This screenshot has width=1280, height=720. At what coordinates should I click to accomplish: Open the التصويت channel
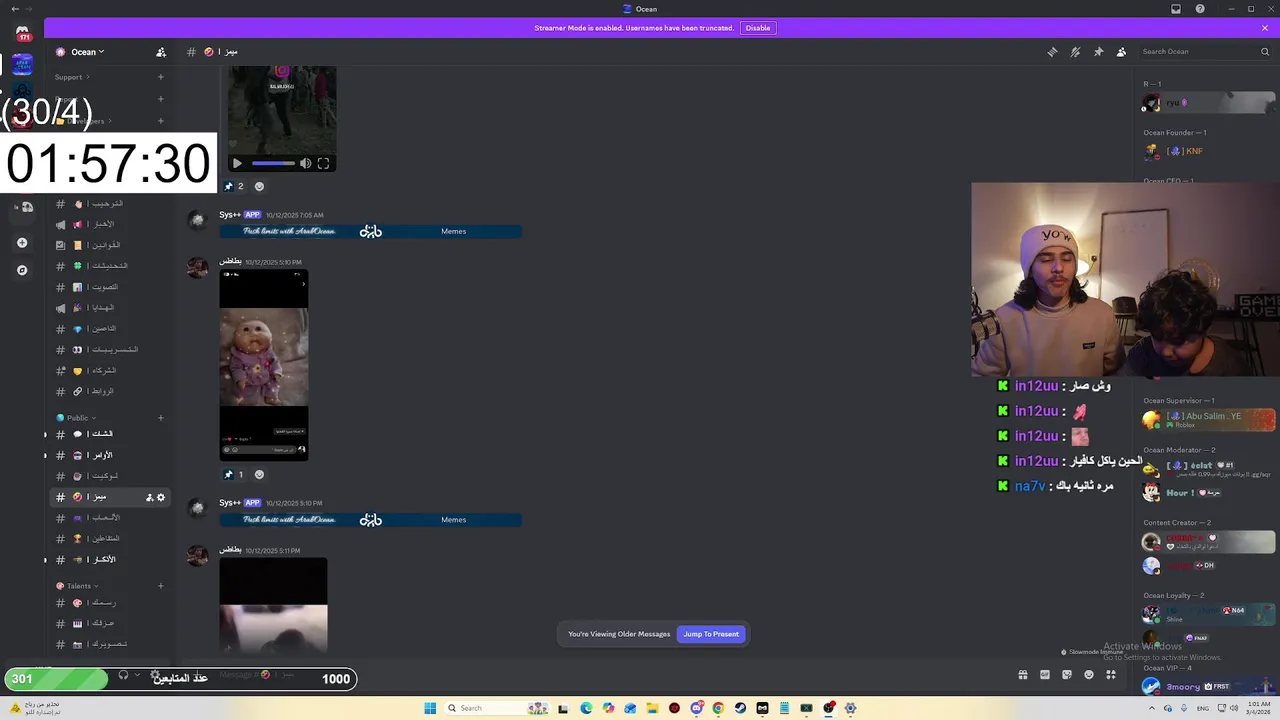pos(110,287)
